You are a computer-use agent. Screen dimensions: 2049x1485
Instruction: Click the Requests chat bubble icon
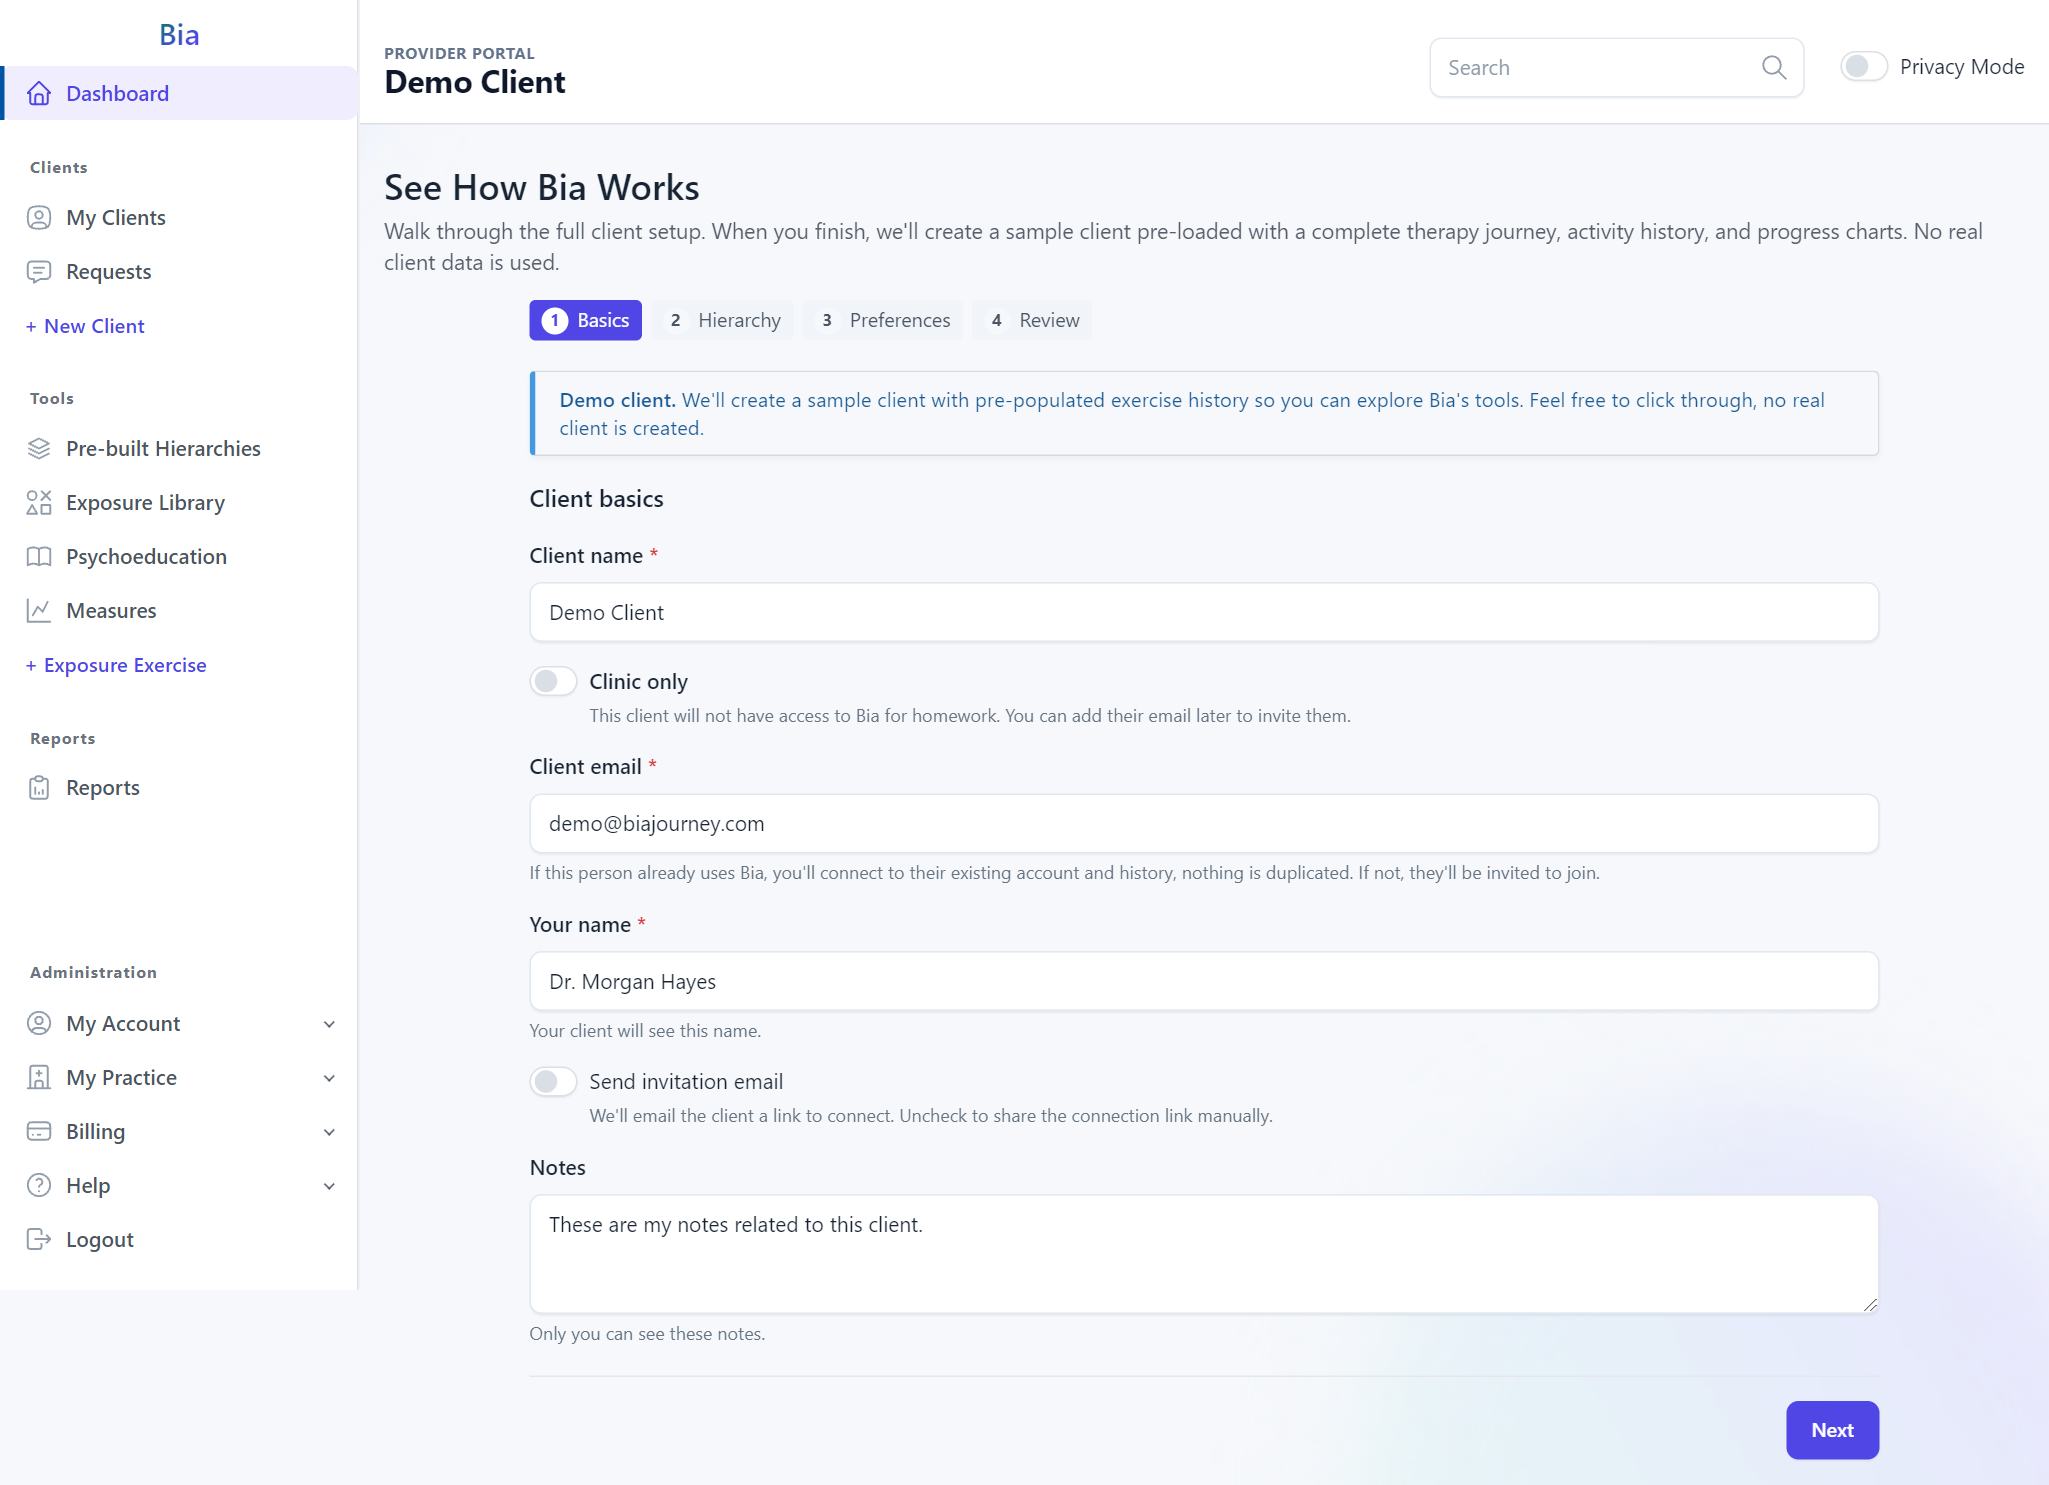pos(39,271)
